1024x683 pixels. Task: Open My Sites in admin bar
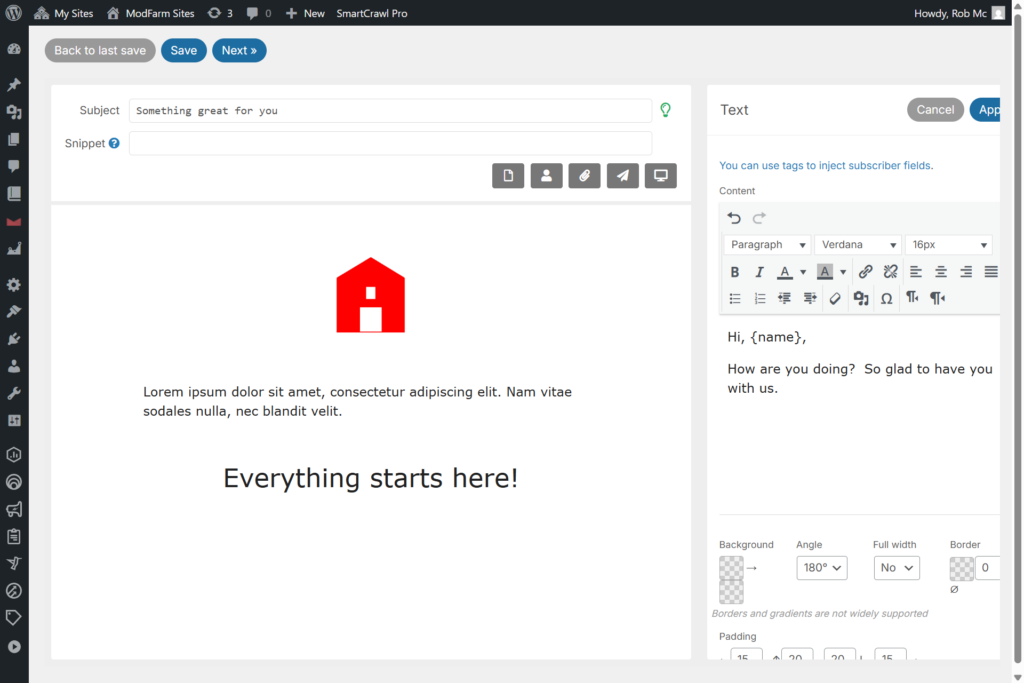pos(64,13)
